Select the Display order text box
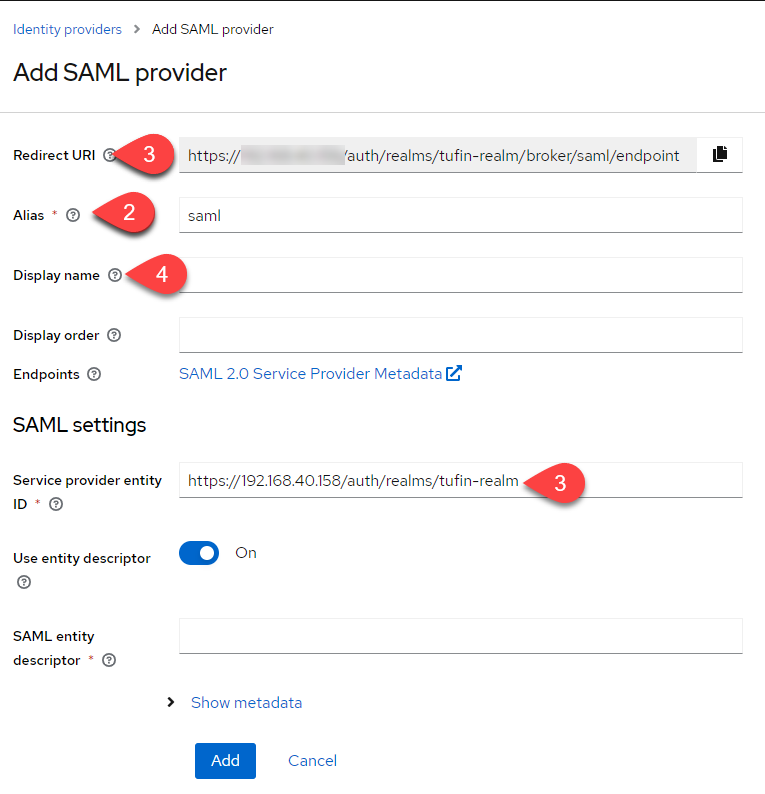765x794 pixels. (460, 335)
